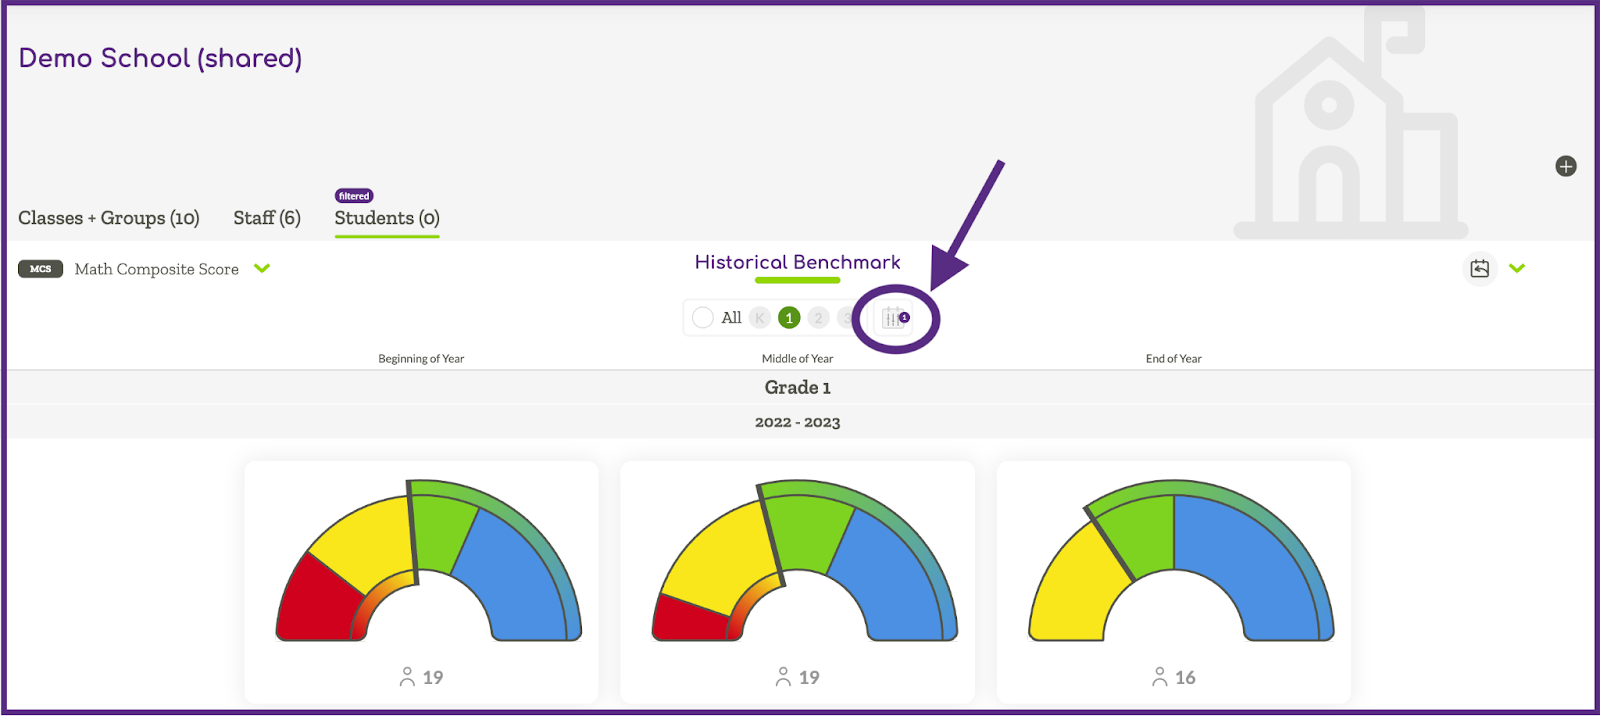Switch to the Staff tab
The width and height of the screenshot is (1600, 716).
[x=267, y=218]
